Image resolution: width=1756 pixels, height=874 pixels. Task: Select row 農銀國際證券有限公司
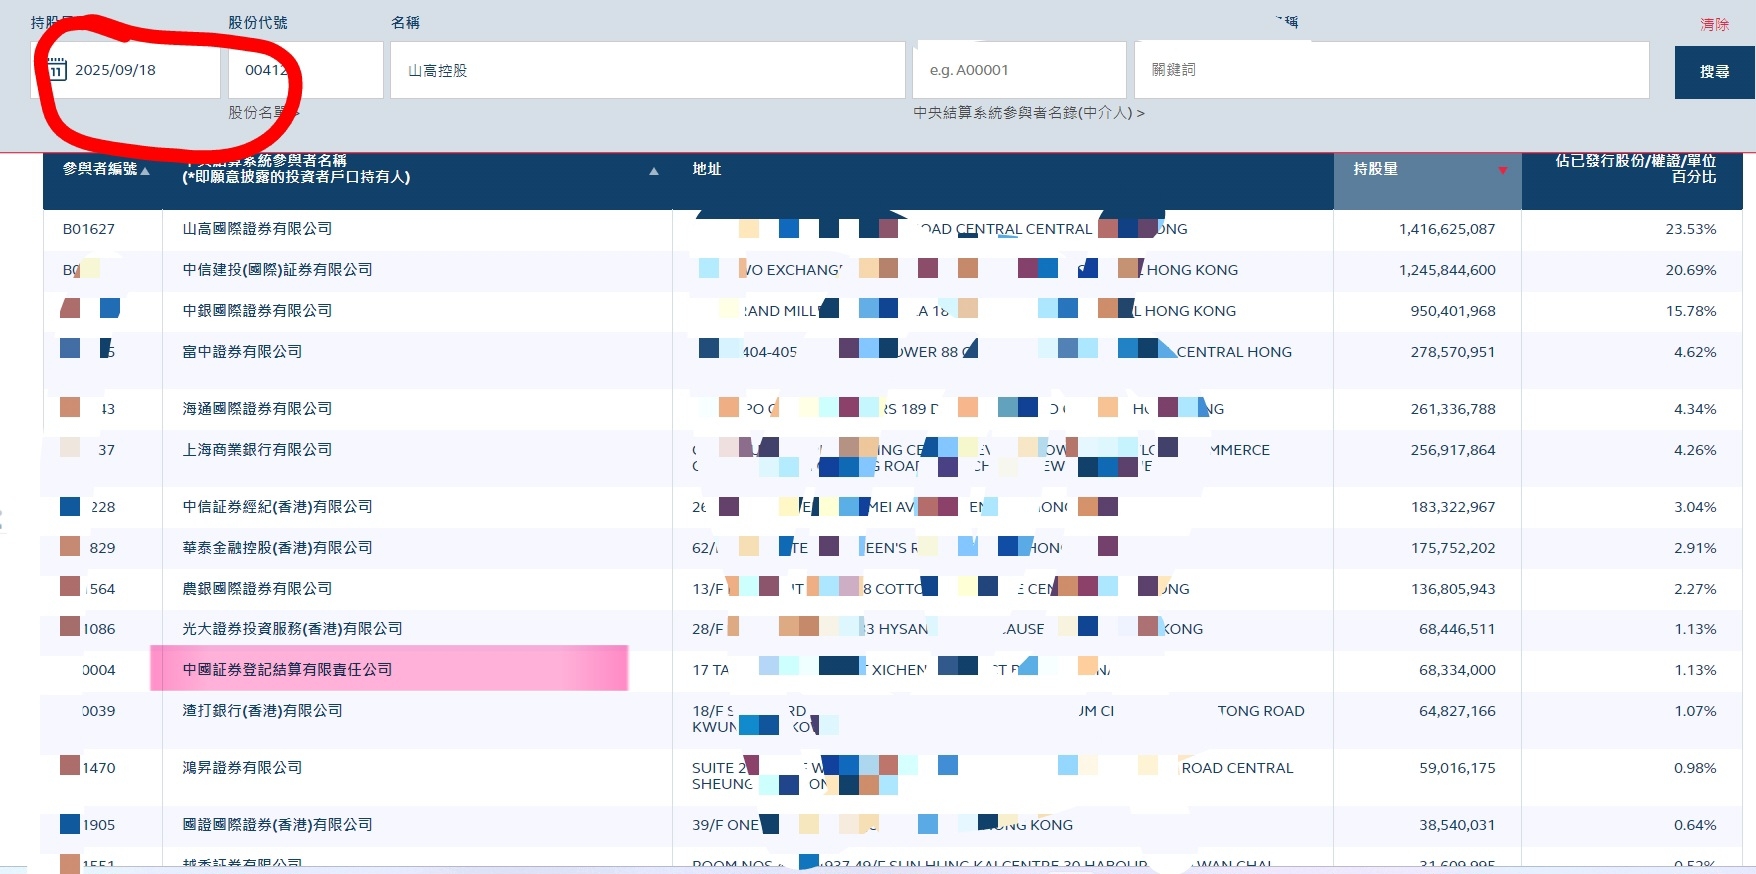coord(257,589)
